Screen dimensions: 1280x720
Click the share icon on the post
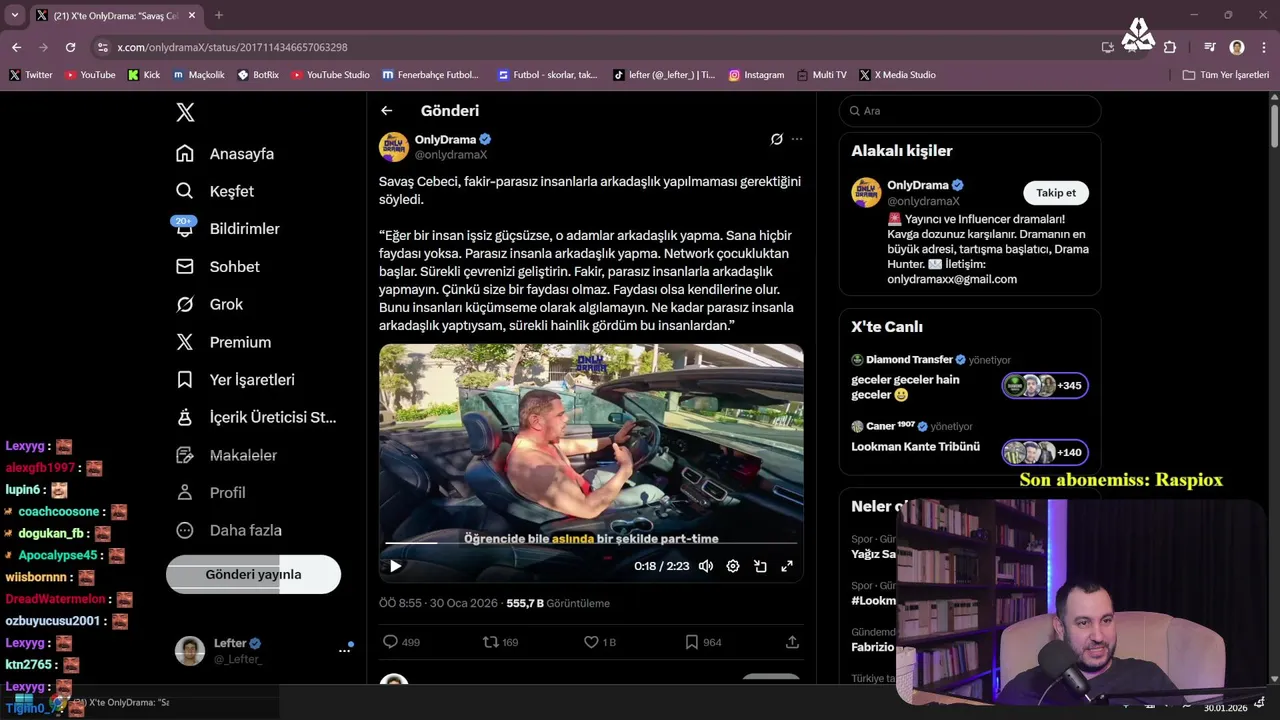pyautogui.click(x=792, y=642)
